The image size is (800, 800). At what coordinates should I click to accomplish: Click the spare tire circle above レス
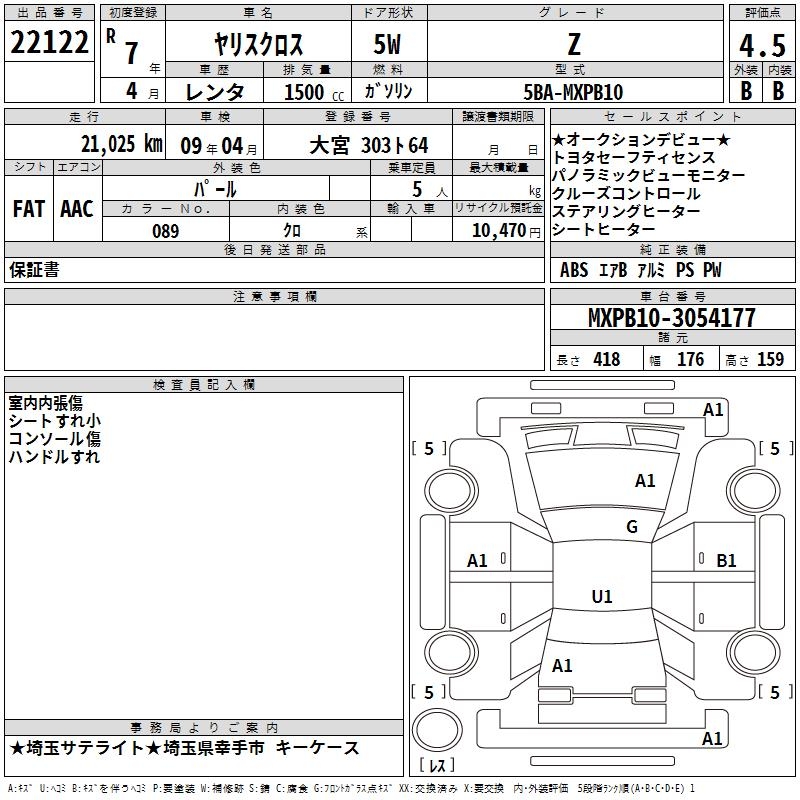(437, 730)
